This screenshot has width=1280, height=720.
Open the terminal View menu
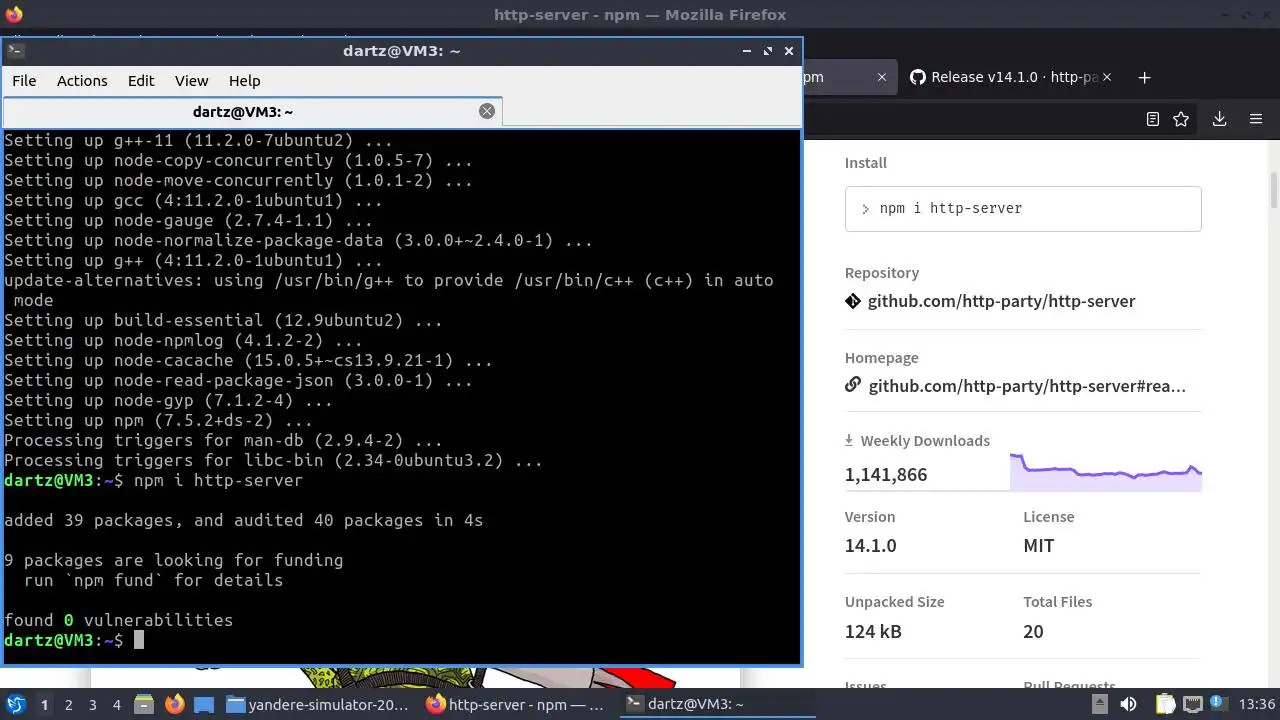point(191,81)
